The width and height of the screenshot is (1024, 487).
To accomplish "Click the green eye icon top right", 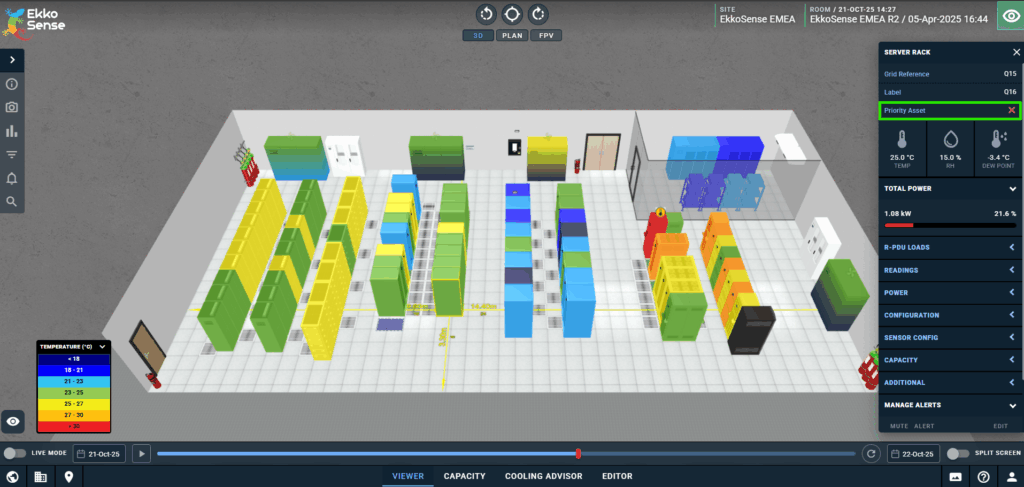I will click(x=1010, y=14).
